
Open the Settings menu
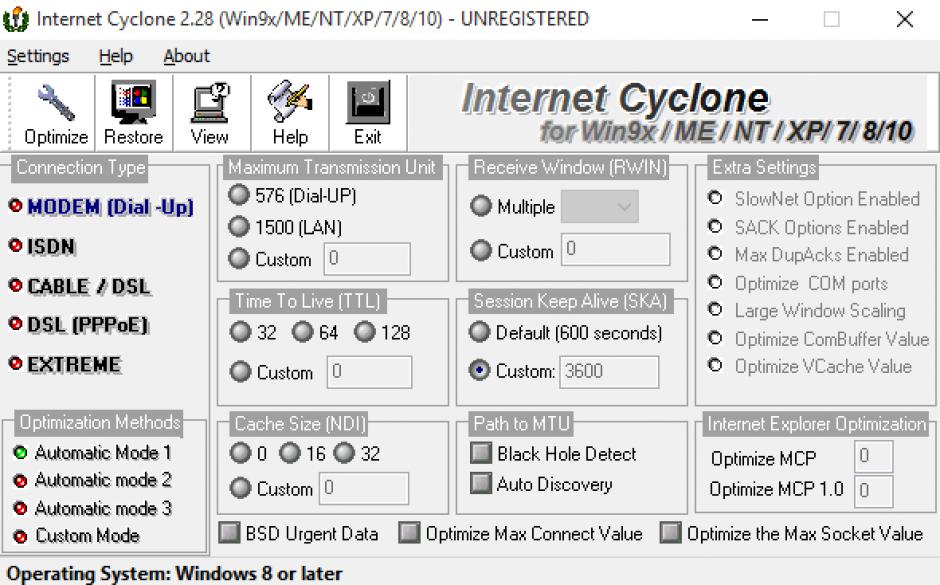point(38,56)
